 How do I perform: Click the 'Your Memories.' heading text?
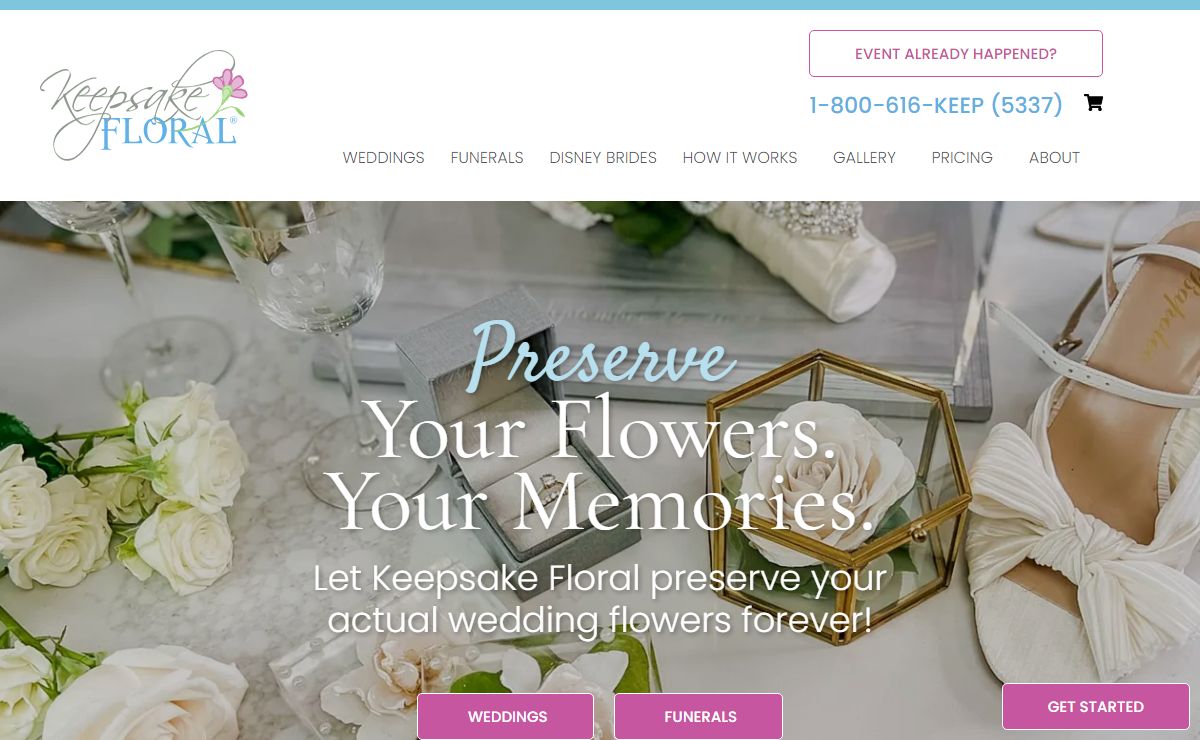point(600,502)
